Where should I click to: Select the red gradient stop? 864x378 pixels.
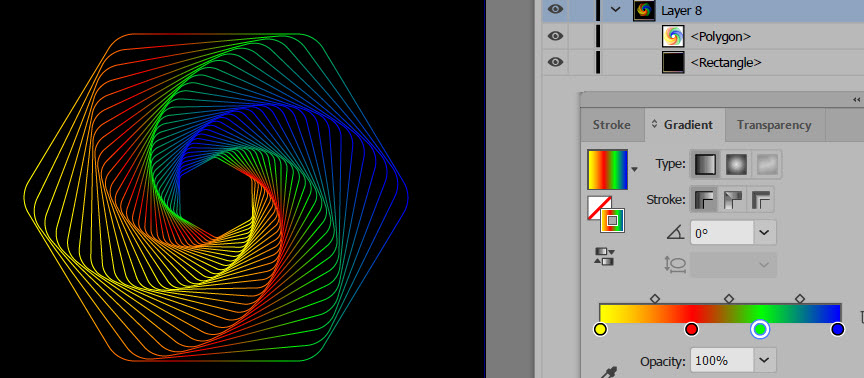tap(691, 330)
